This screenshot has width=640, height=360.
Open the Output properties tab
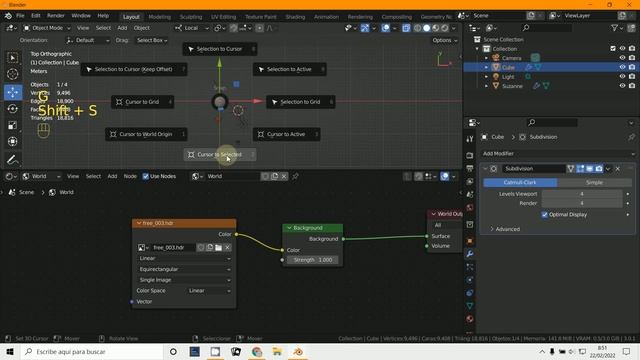(x=470, y=168)
